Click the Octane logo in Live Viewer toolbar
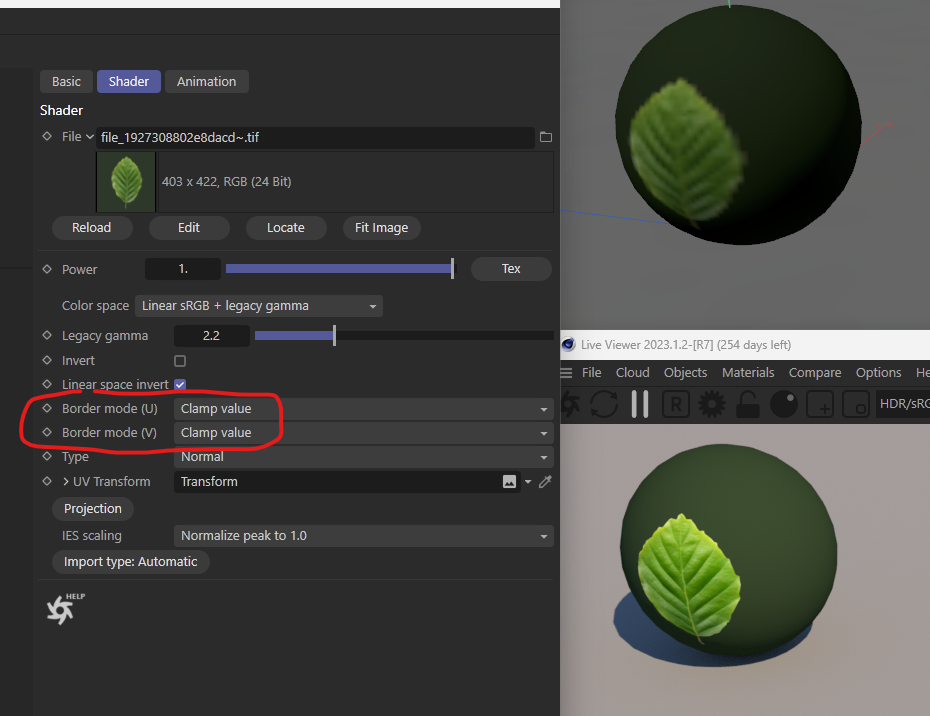The image size is (930, 716). pyautogui.click(x=570, y=405)
